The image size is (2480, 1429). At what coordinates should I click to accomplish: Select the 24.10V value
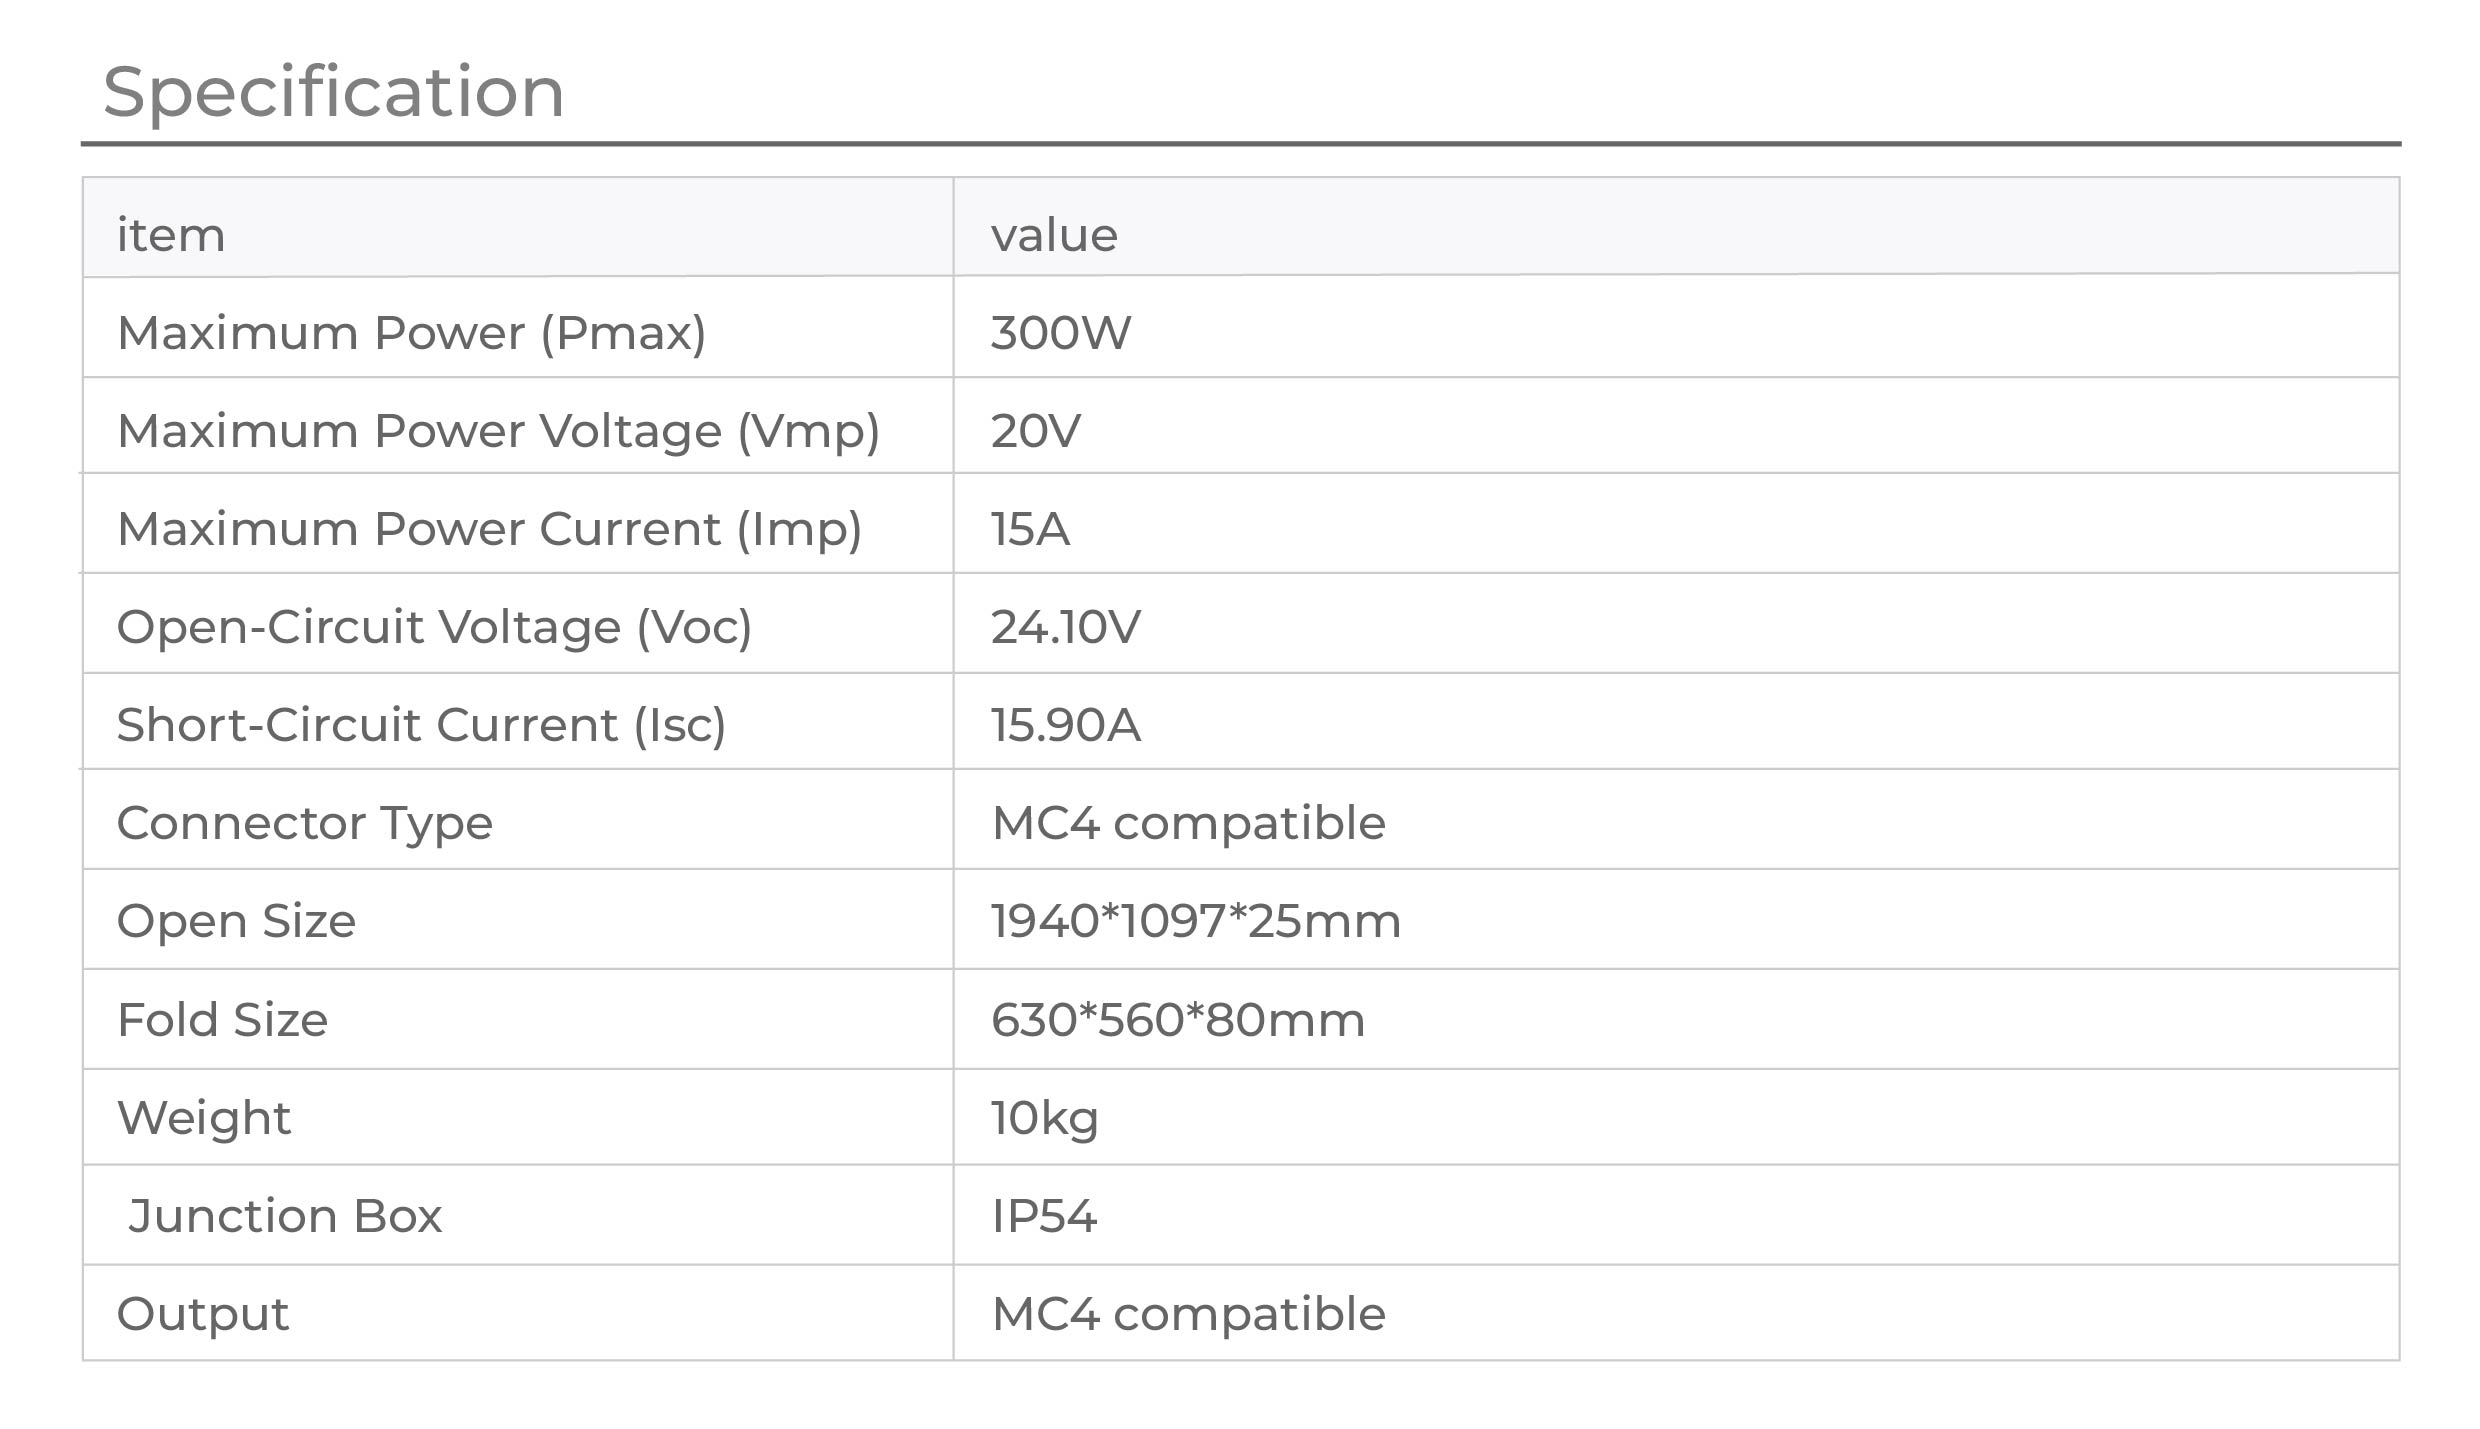coord(1065,627)
